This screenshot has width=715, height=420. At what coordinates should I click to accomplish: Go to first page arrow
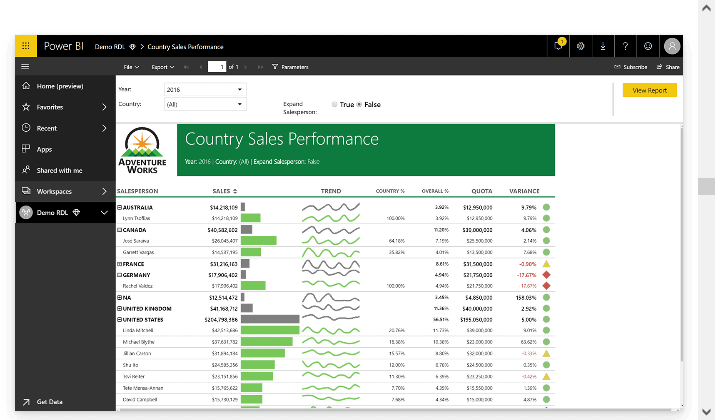pyautogui.click(x=186, y=67)
